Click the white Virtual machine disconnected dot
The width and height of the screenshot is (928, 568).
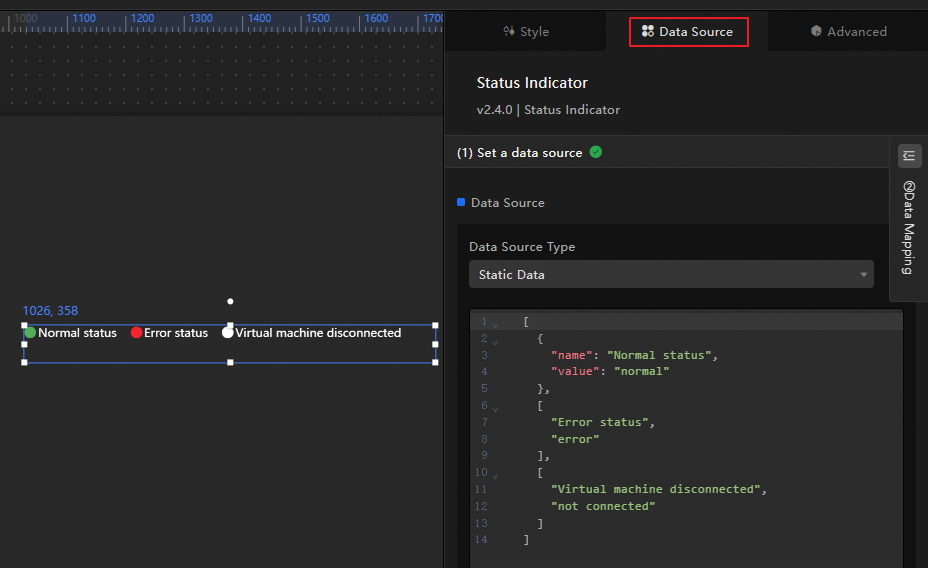tap(228, 333)
